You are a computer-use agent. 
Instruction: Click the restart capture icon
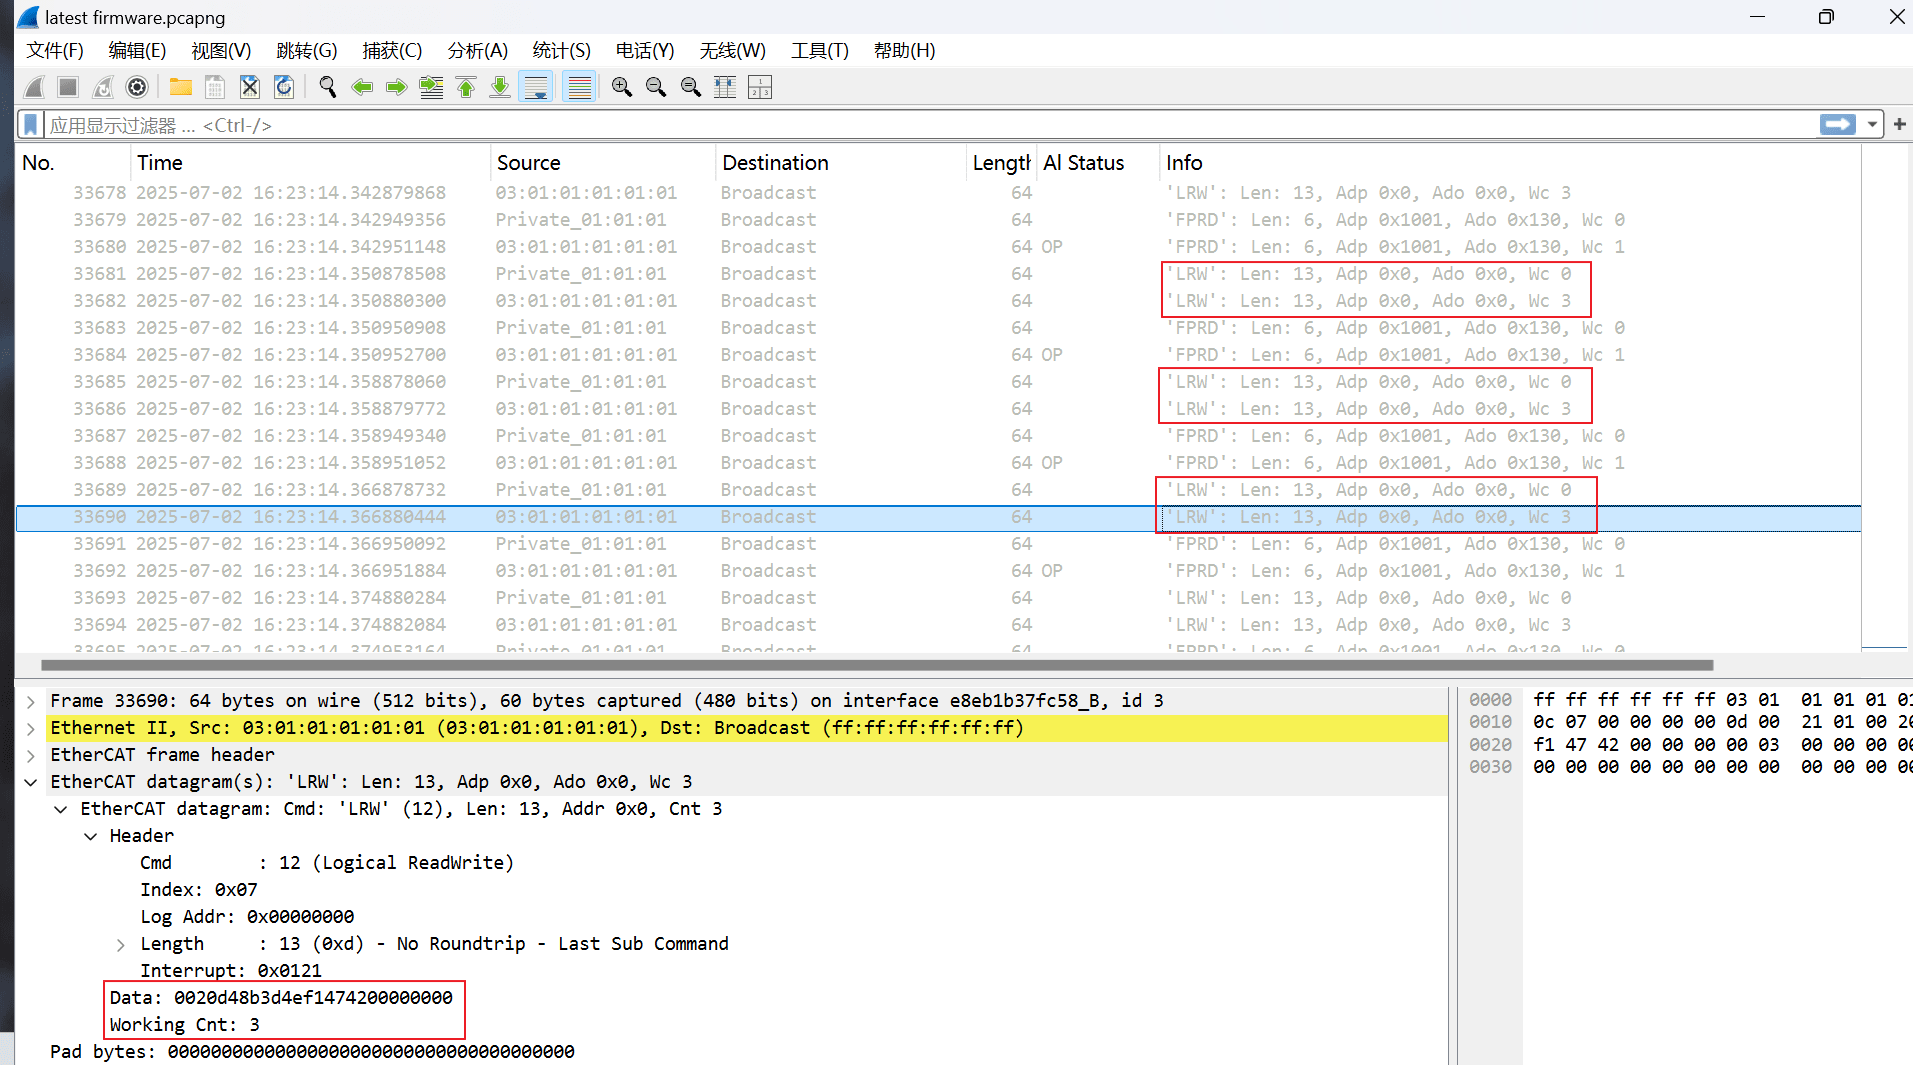103,87
